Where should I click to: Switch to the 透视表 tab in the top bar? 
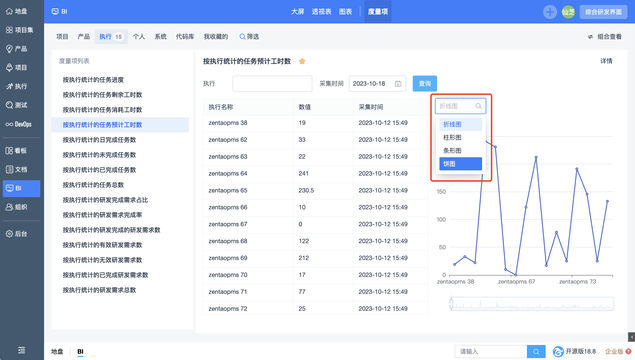pos(322,12)
